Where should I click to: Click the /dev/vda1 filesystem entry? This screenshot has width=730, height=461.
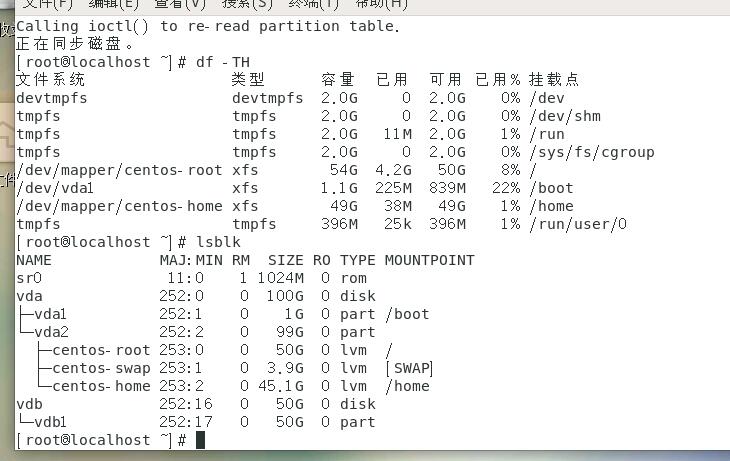[55, 188]
